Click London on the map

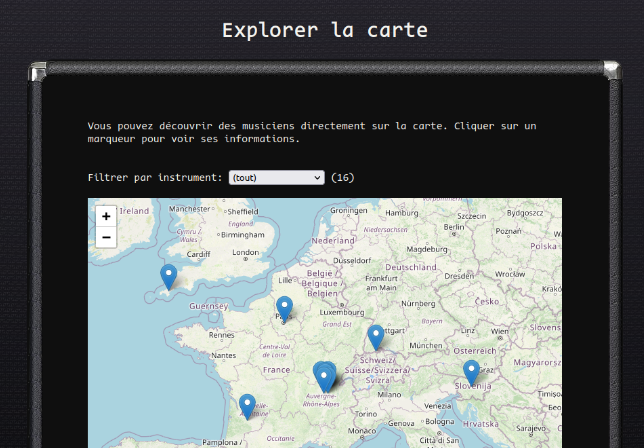coord(245,253)
